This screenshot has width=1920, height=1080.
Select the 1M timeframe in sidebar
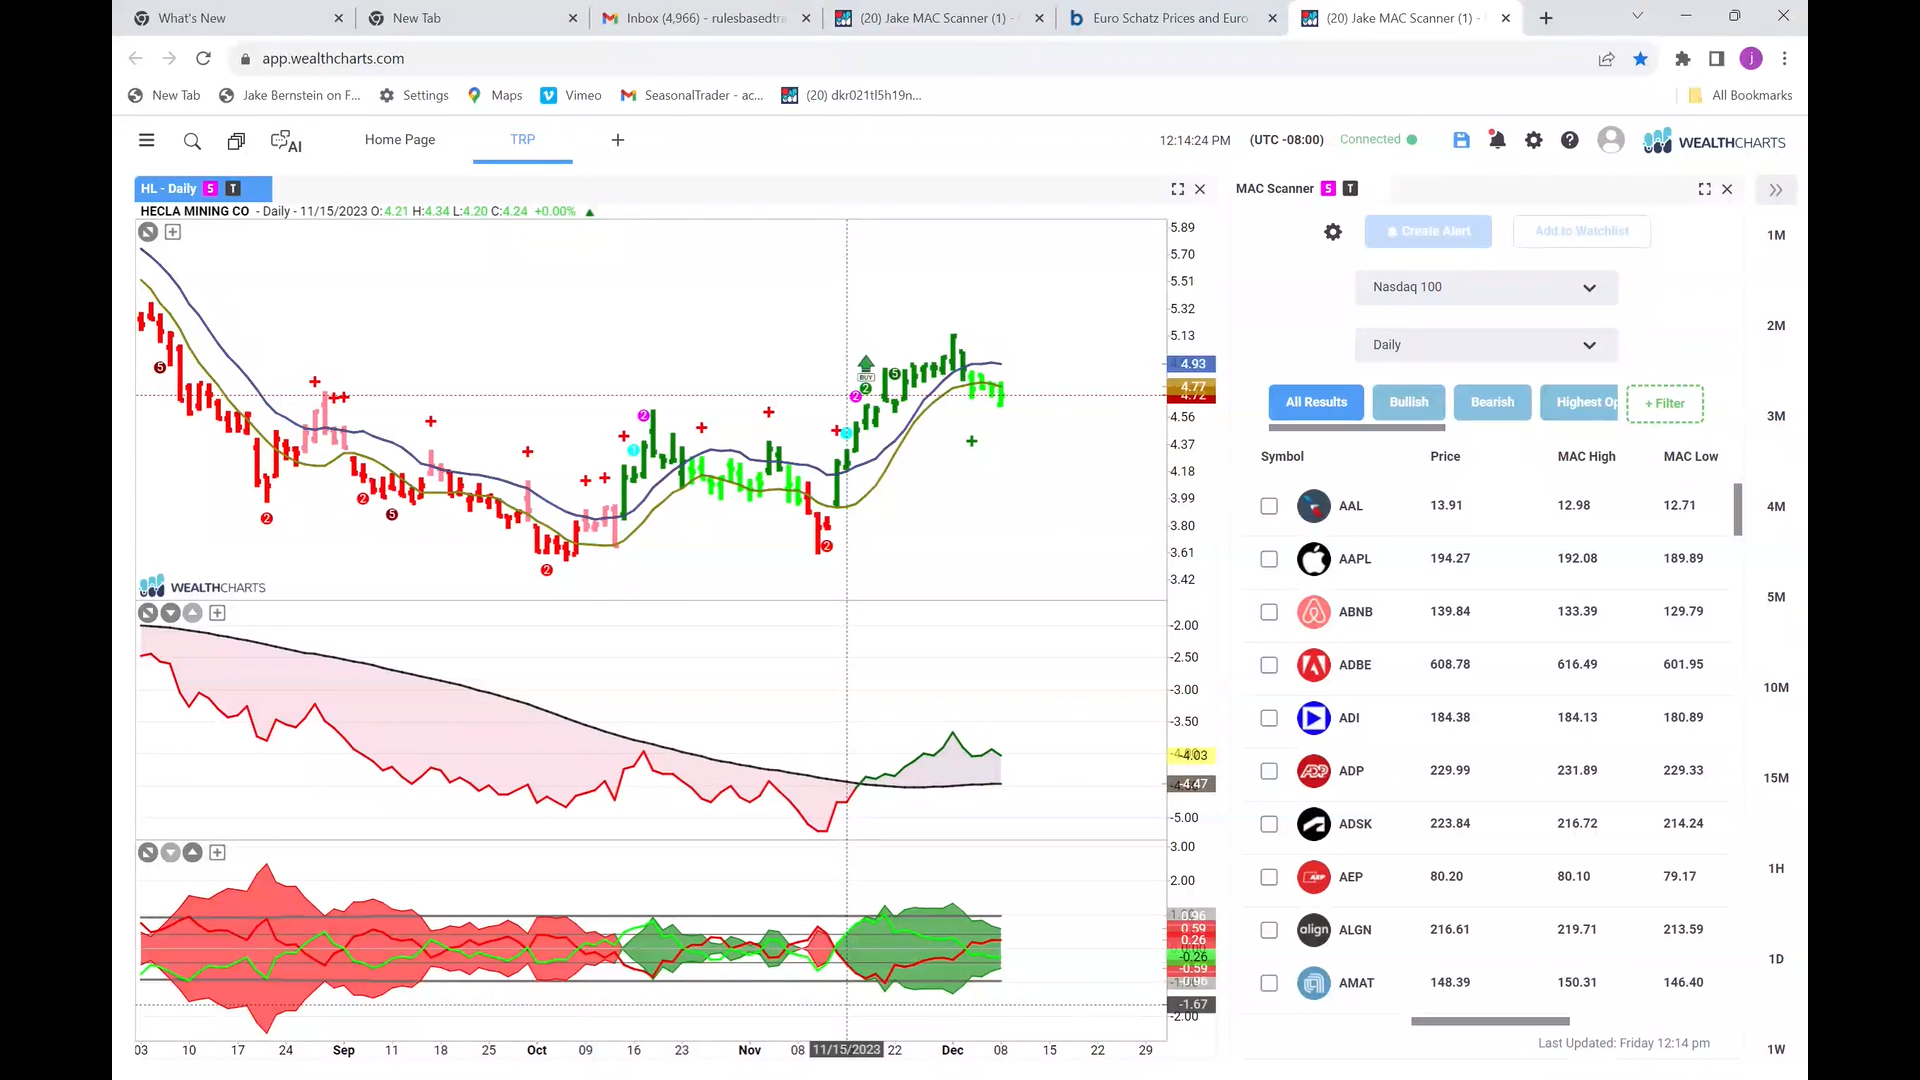click(x=1776, y=236)
